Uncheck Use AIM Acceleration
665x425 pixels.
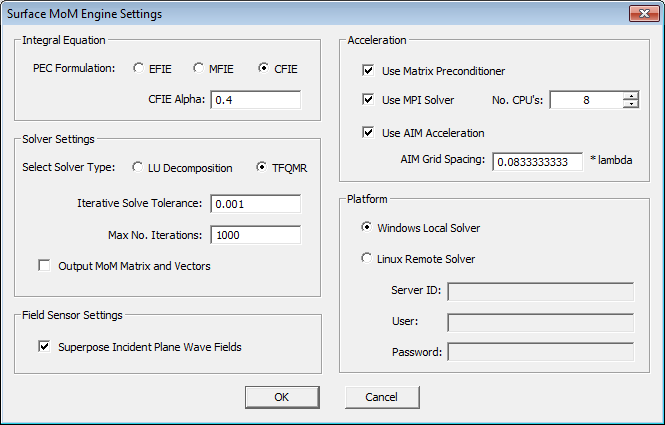click(369, 133)
